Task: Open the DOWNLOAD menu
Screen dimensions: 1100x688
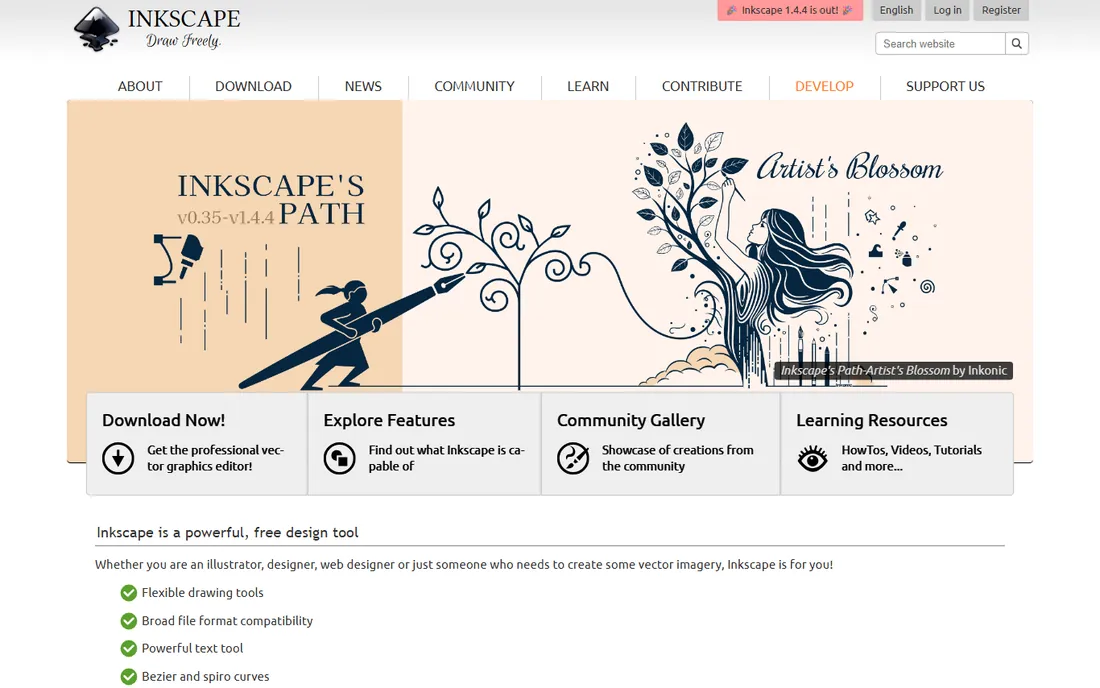Action: [x=253, y=86]
